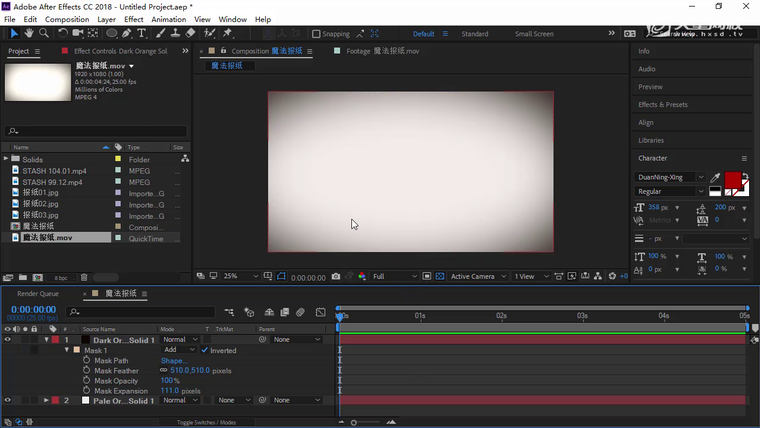Click the red fill color swatch
This screenshot has height=428, width=760.
[732, 181]
